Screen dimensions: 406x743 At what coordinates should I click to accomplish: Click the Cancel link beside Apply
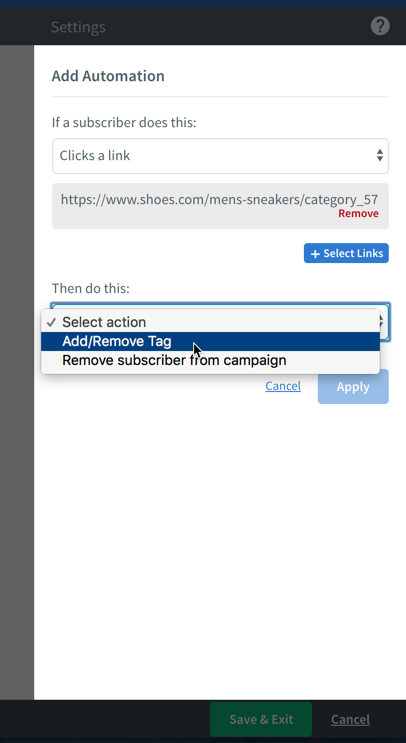tap(283, 386)
